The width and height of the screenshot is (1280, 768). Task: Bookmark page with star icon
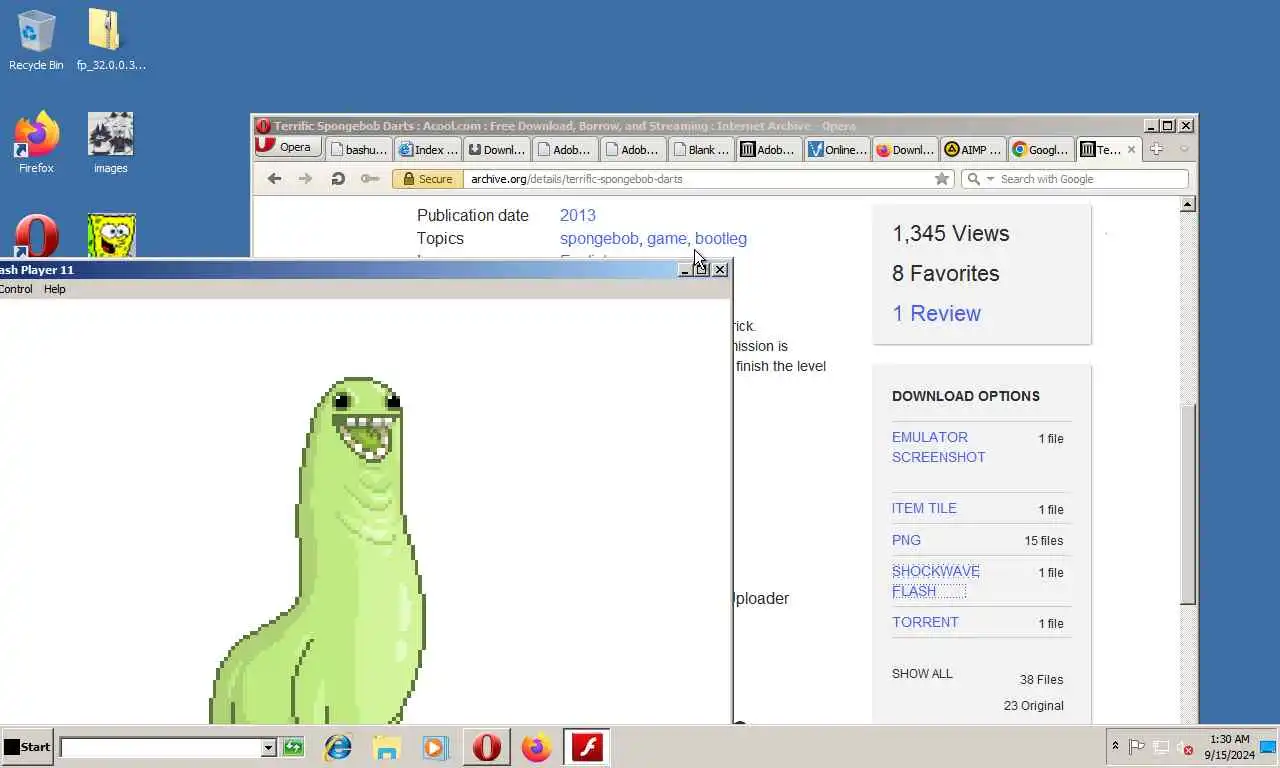[941, 179]
